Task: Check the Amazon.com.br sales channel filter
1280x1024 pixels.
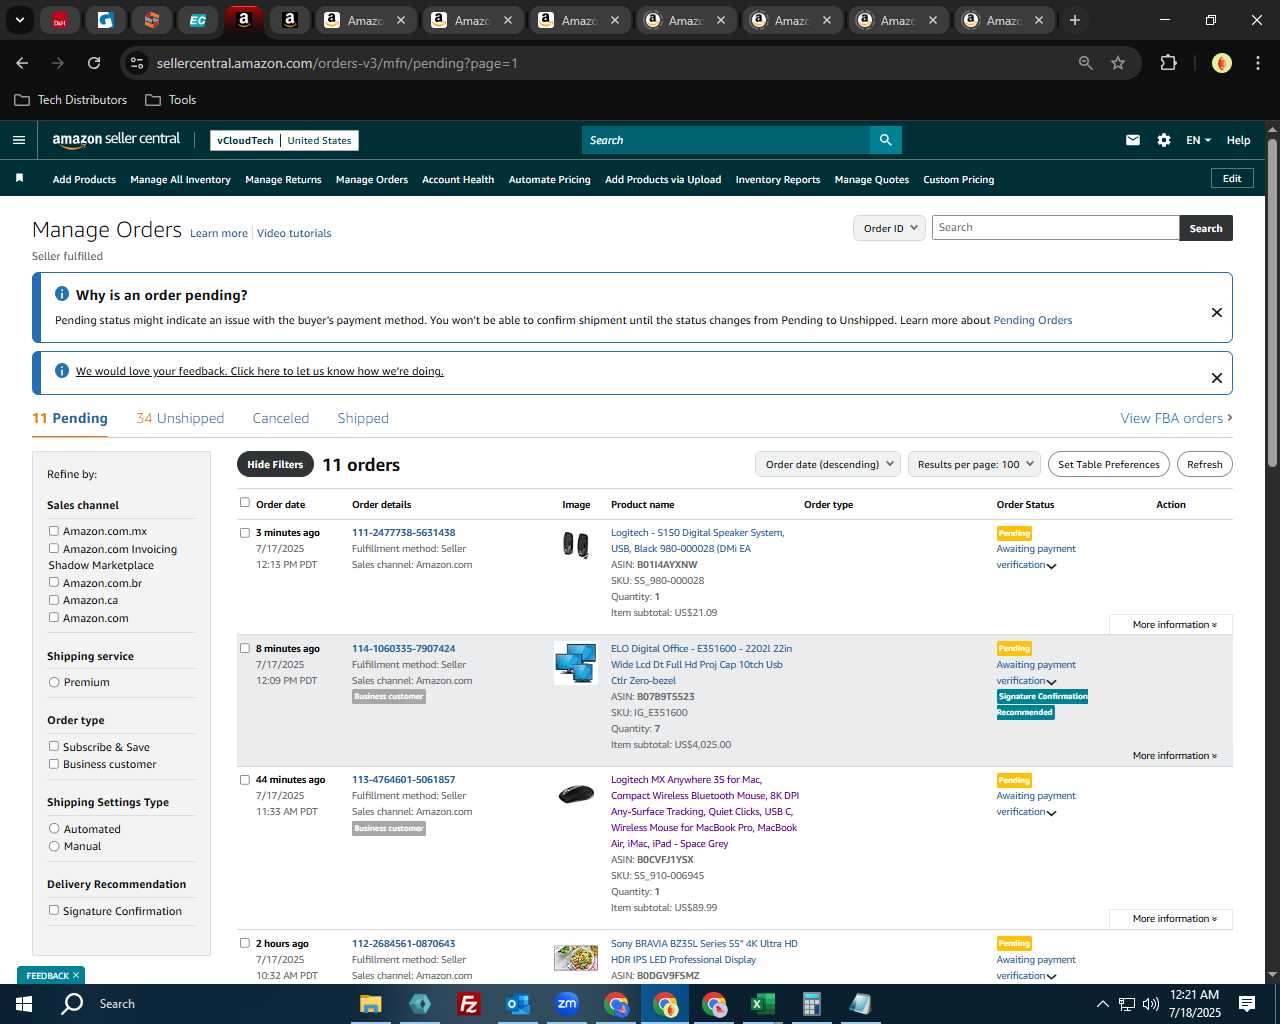Action: pyautogui.click(x=54, y=582)
